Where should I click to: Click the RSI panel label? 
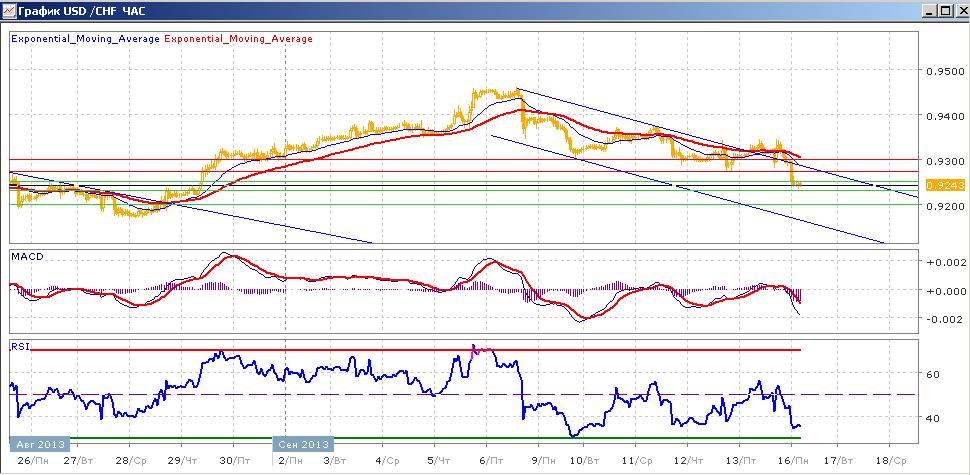point(20,346)
